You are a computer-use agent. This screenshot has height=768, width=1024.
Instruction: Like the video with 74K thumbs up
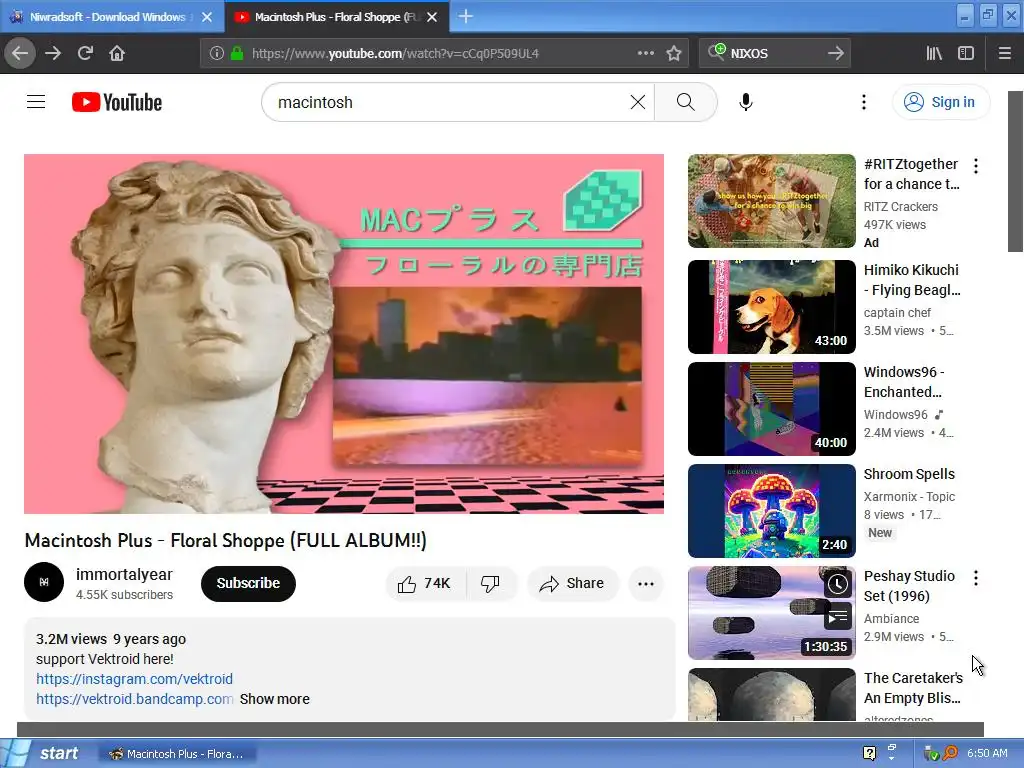(x=426, y=583)
